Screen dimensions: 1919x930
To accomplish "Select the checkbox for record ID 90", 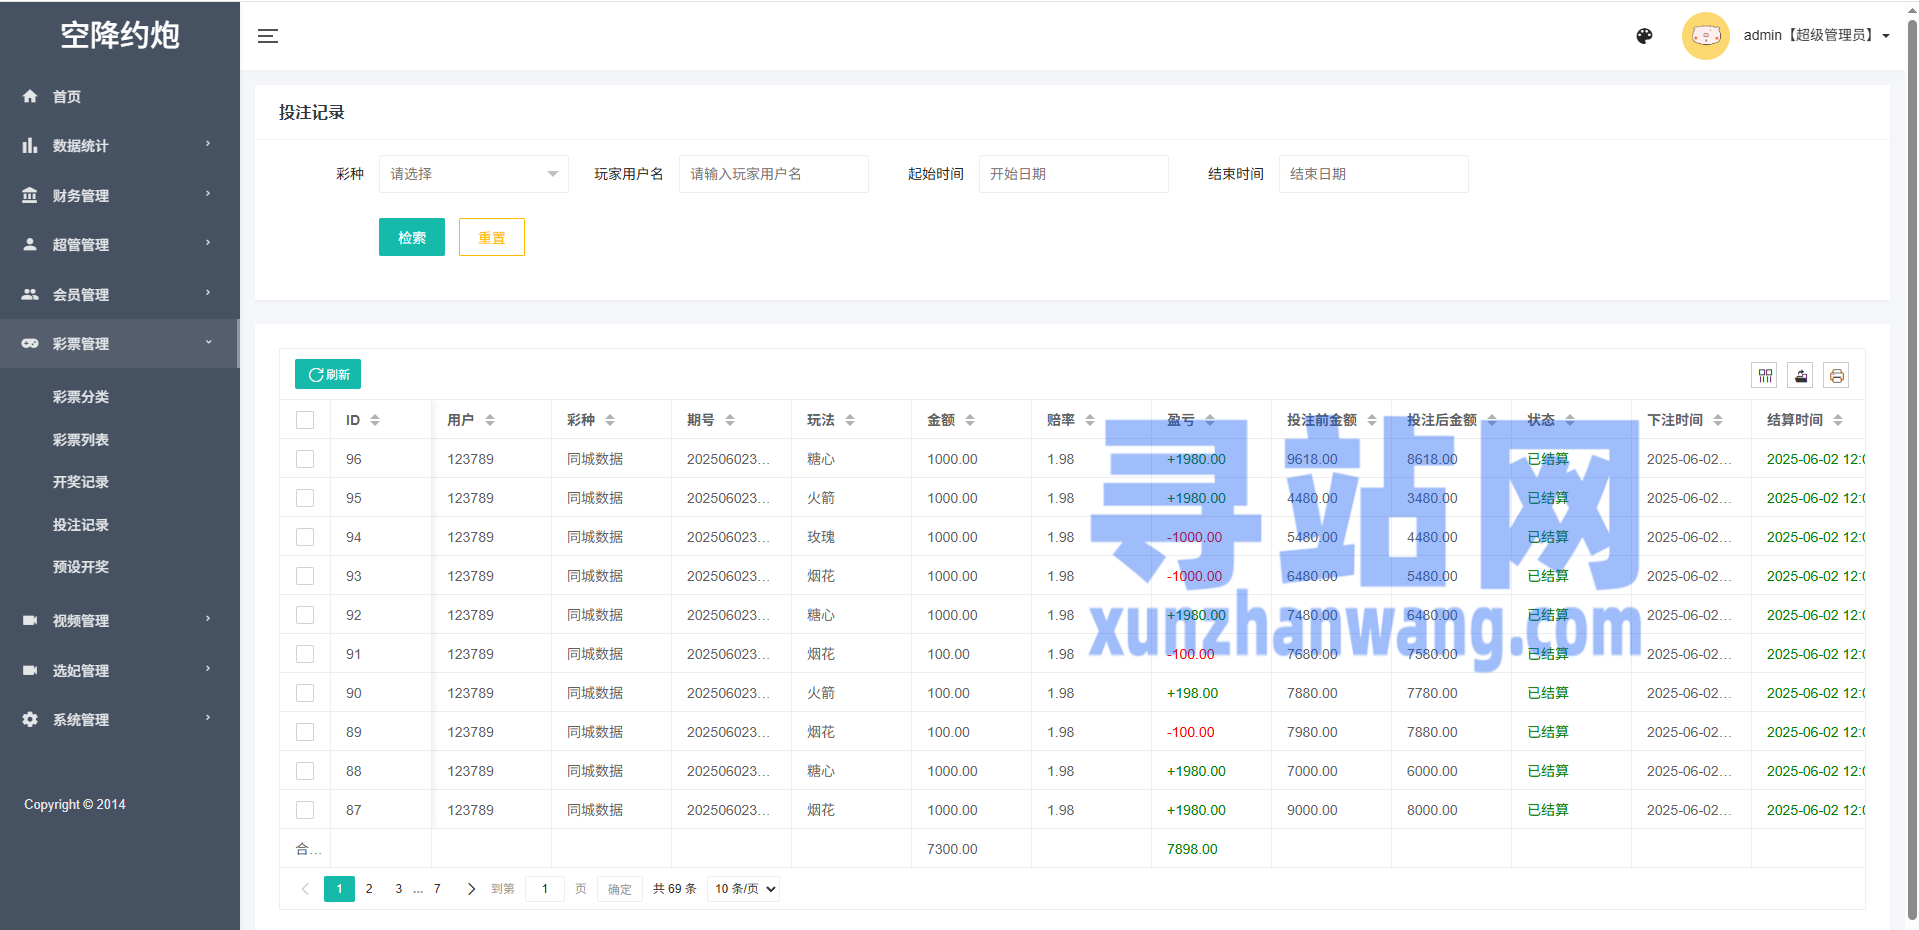I will [305, 693].
